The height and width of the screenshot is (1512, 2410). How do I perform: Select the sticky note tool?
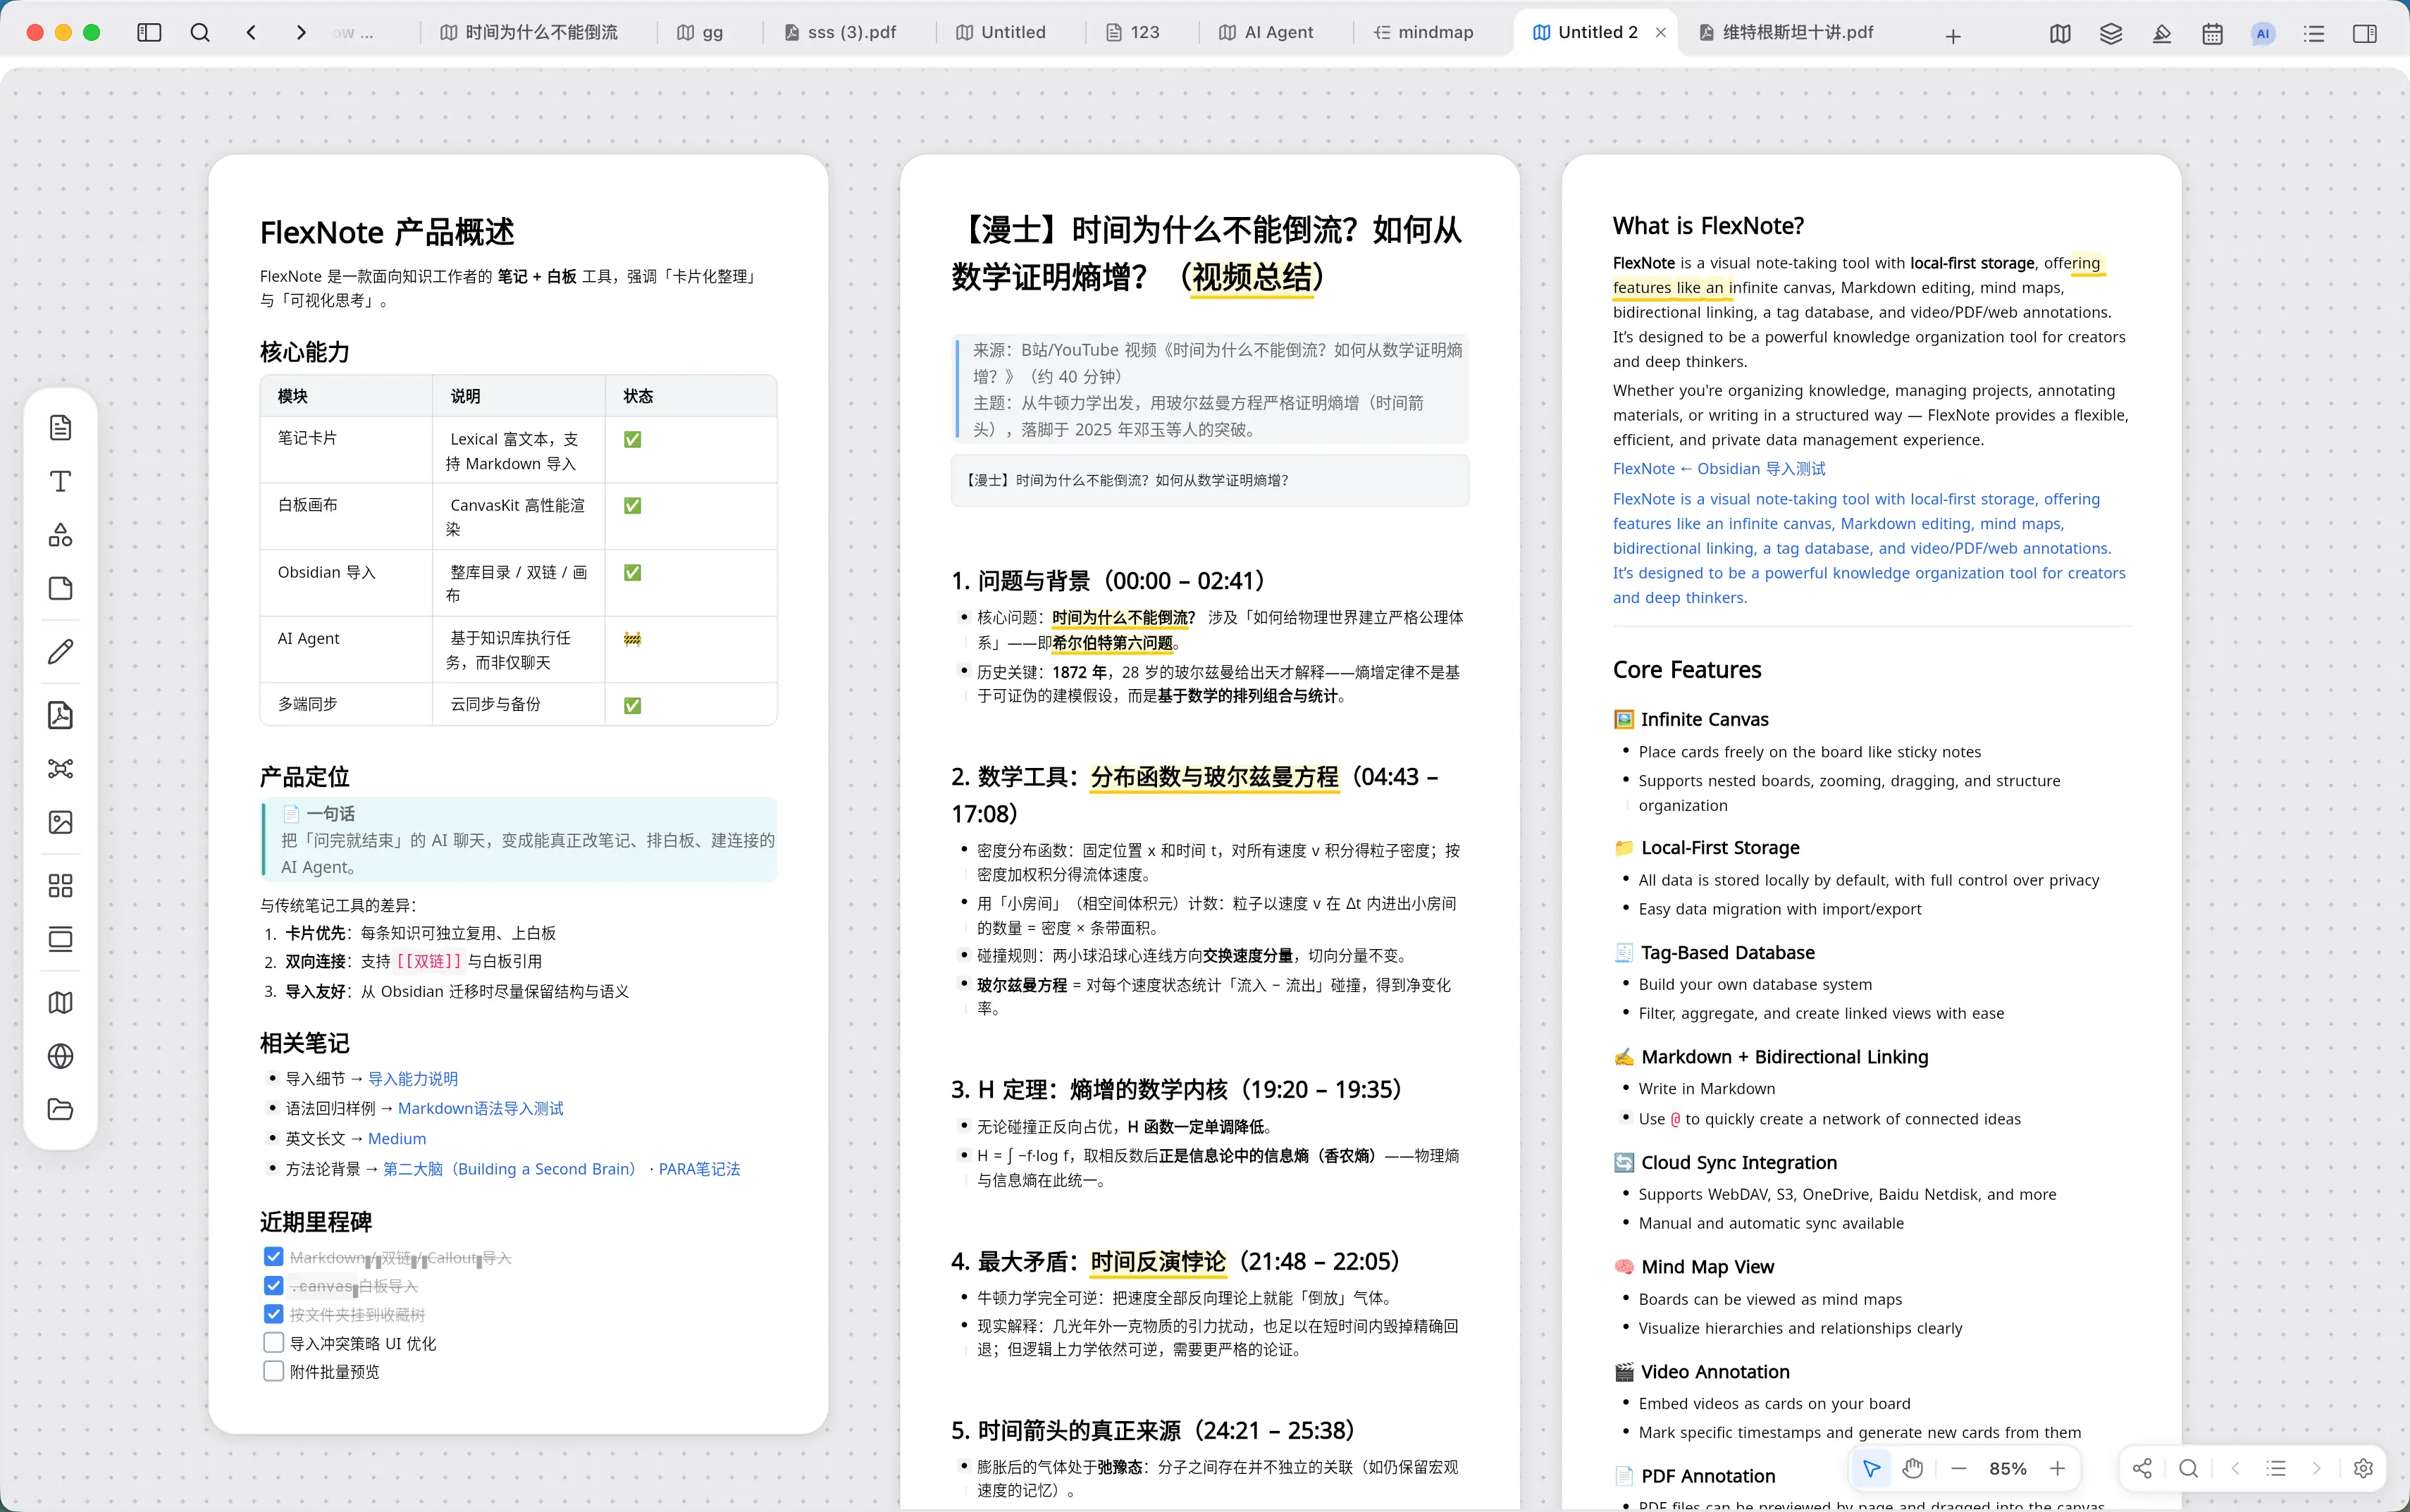pyautogui.click(x=61, y=588)
